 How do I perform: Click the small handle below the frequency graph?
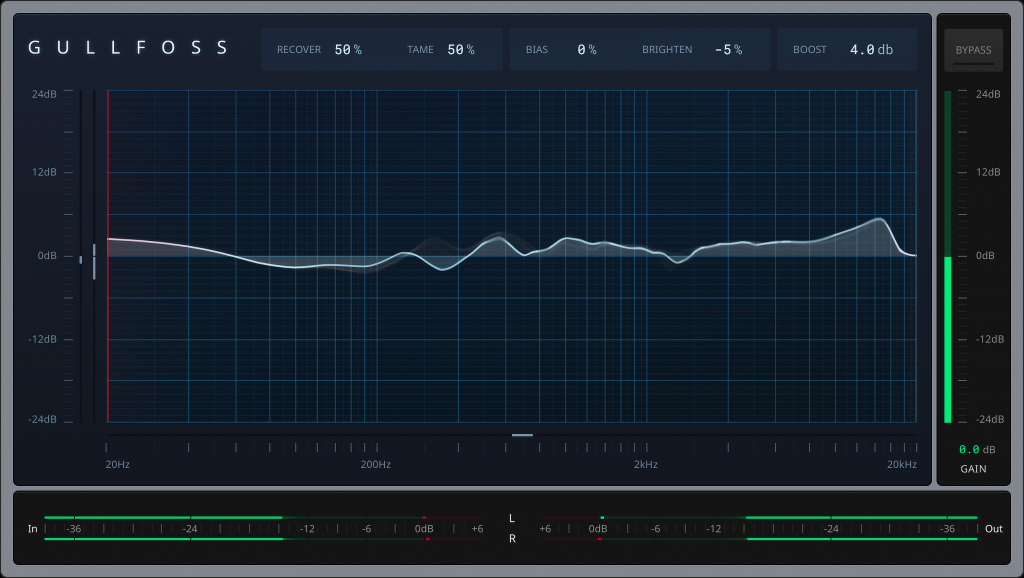point(522,435)
